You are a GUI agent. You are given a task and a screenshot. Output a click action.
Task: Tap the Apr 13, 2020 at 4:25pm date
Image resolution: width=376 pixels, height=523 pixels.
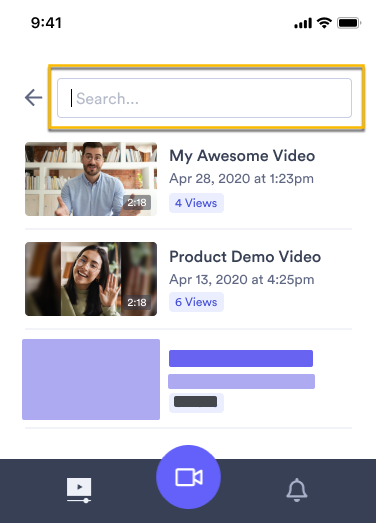[242, 280]
